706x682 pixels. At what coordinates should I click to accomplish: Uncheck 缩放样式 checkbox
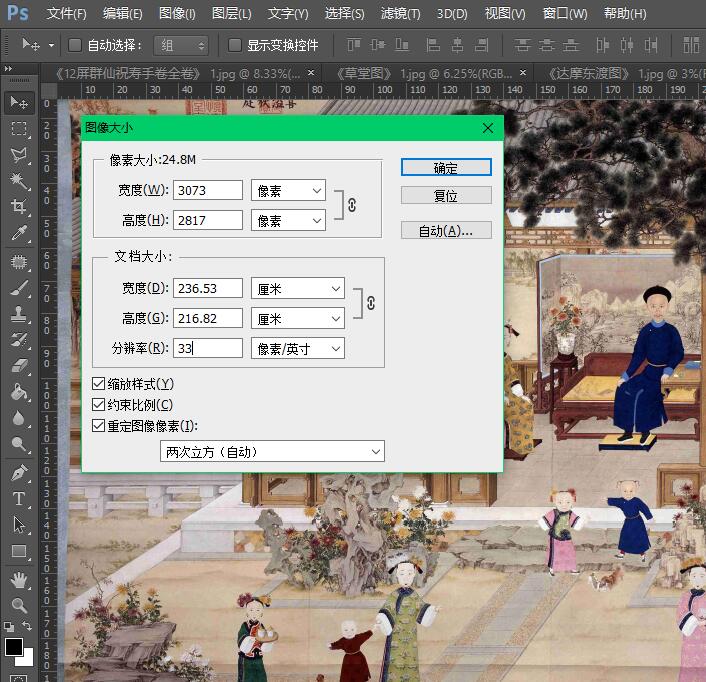tap(98, 384)
